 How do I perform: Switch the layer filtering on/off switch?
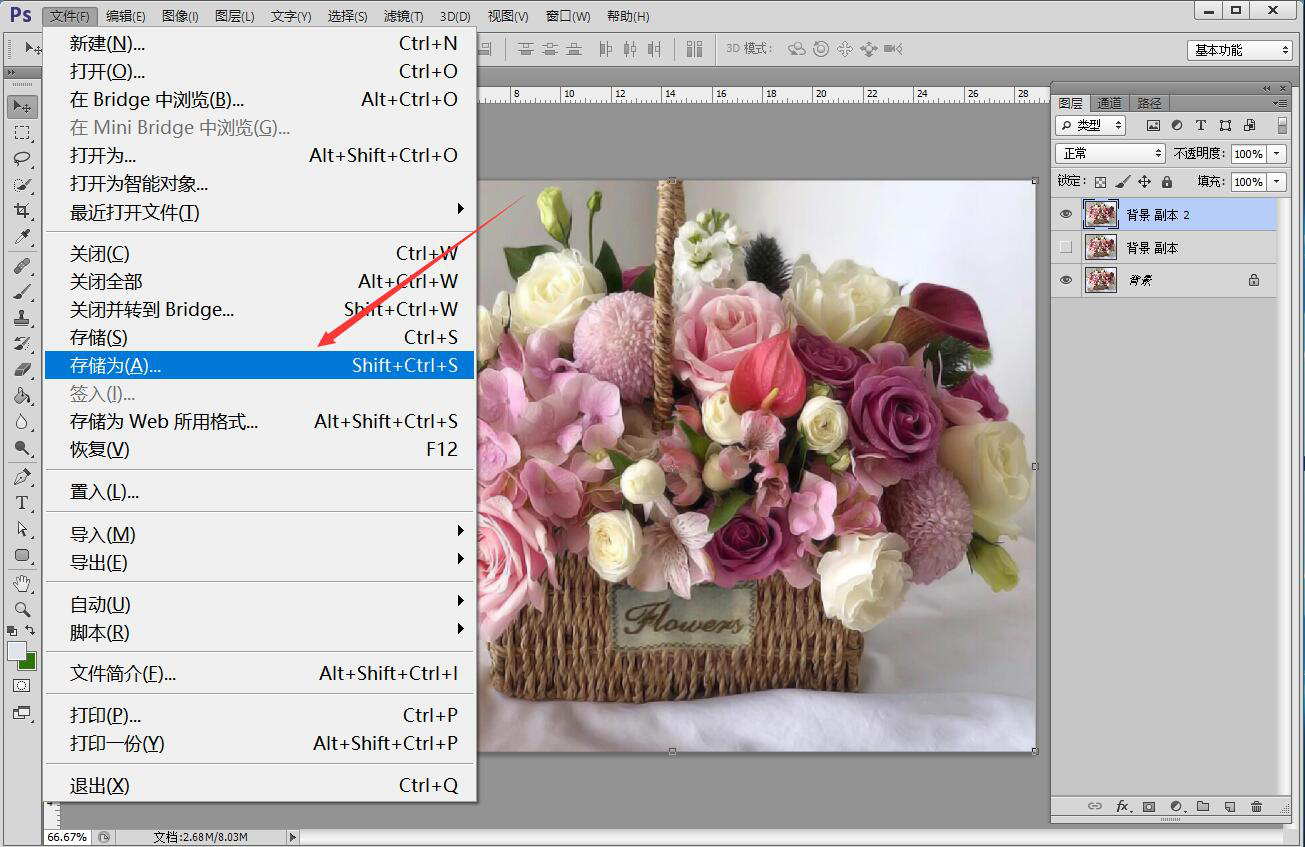point(1283,126)
